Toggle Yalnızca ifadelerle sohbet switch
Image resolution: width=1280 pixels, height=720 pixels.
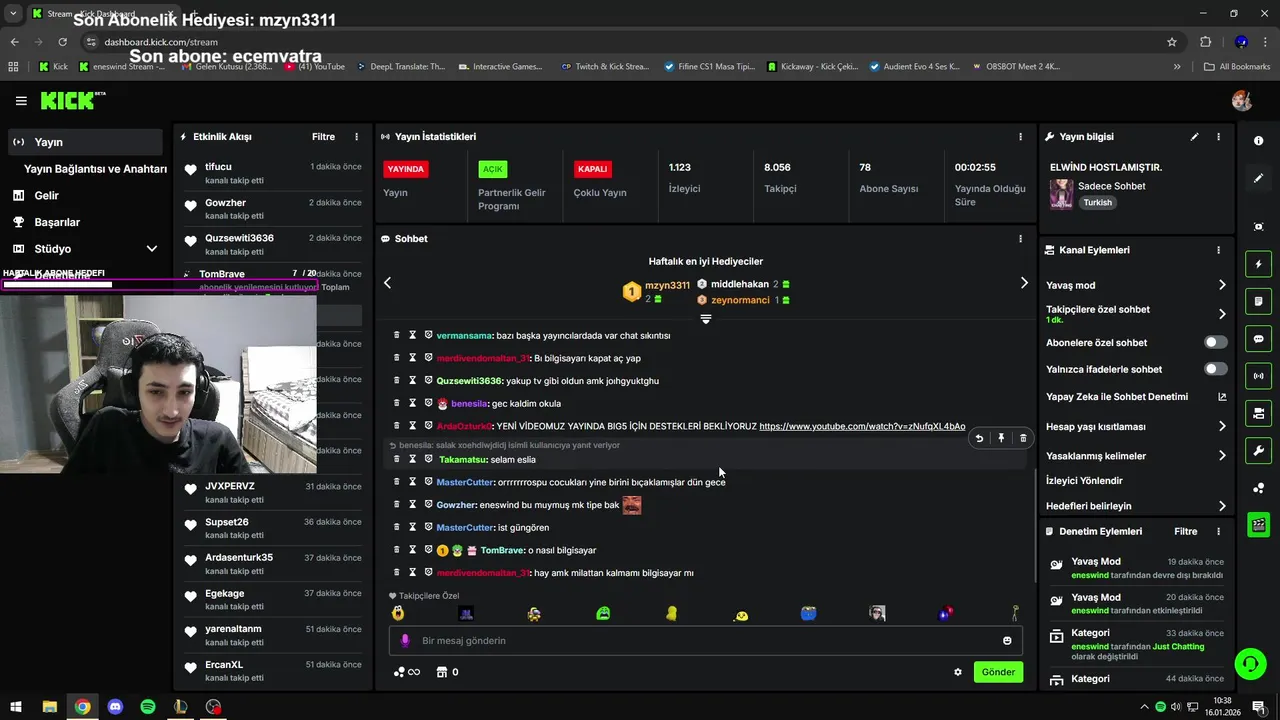pos(1215,369)
